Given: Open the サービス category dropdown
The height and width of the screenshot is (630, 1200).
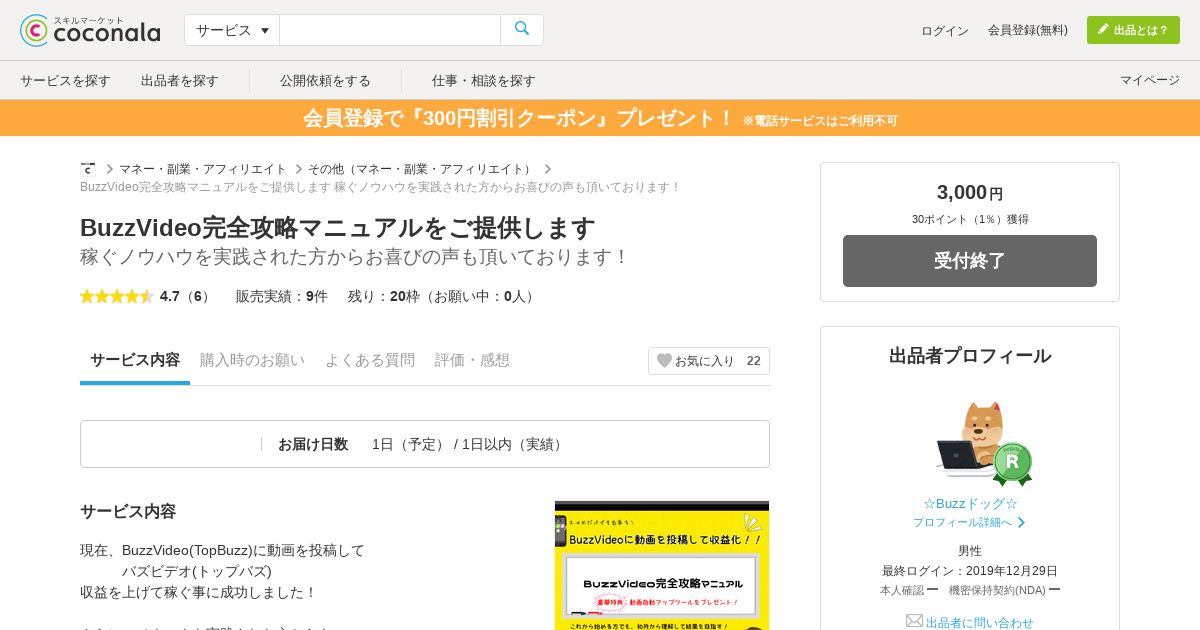Looking at the screenshot, I should click(232, 30).
